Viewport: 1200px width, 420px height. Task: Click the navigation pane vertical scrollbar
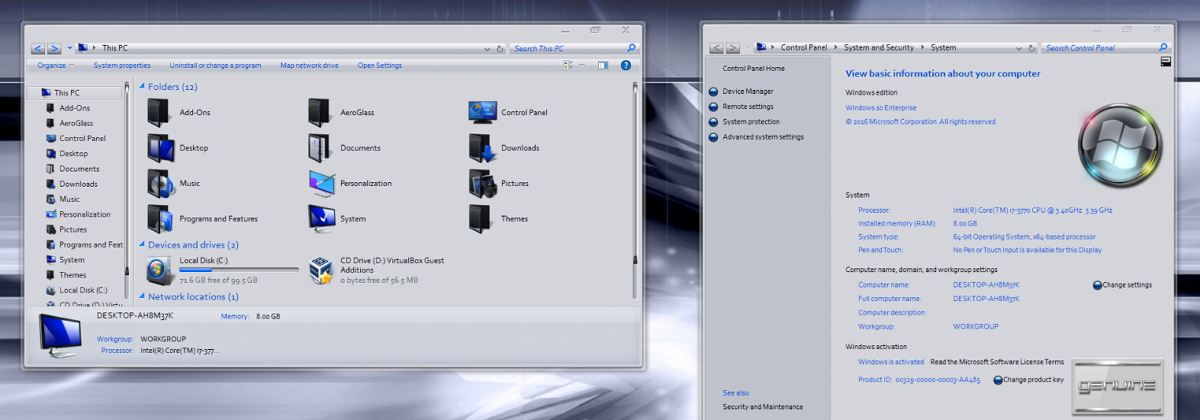127,190
